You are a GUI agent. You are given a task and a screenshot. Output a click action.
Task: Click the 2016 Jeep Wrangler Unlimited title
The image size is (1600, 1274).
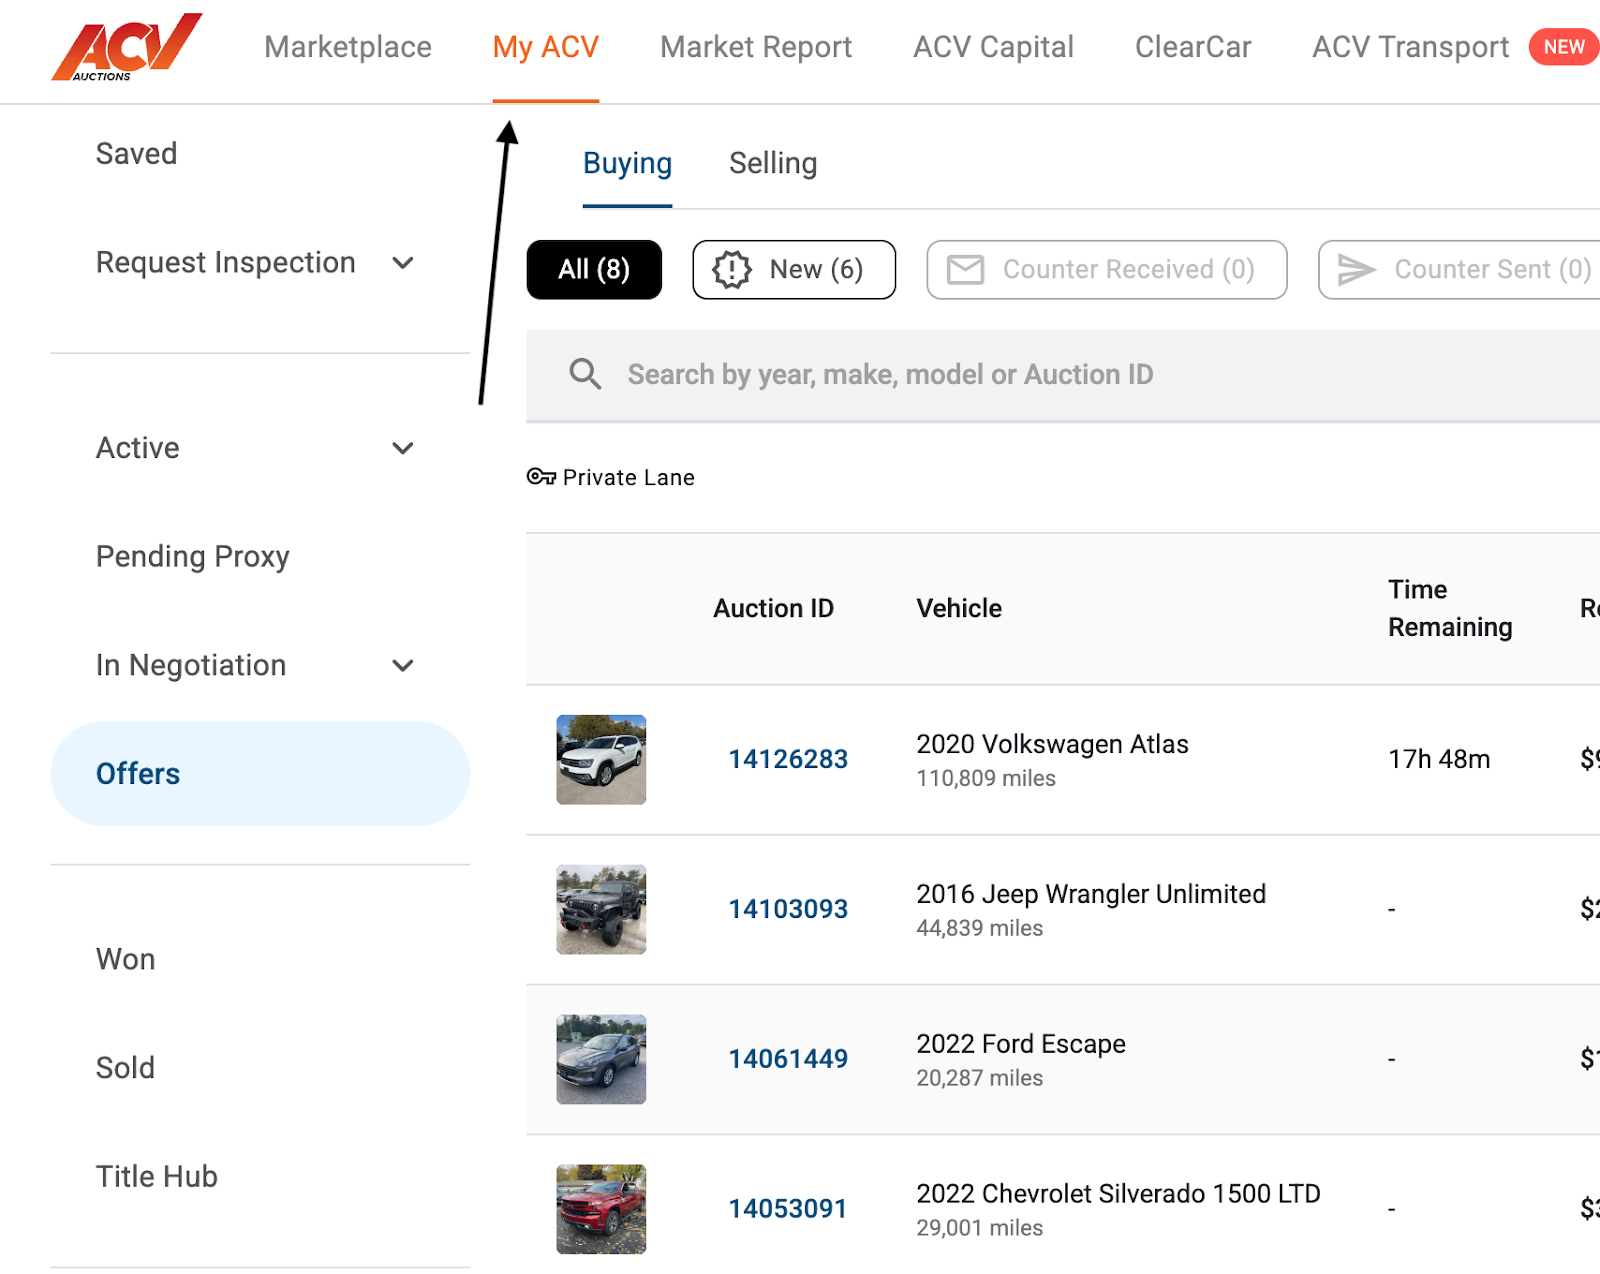coord(1091,894)
